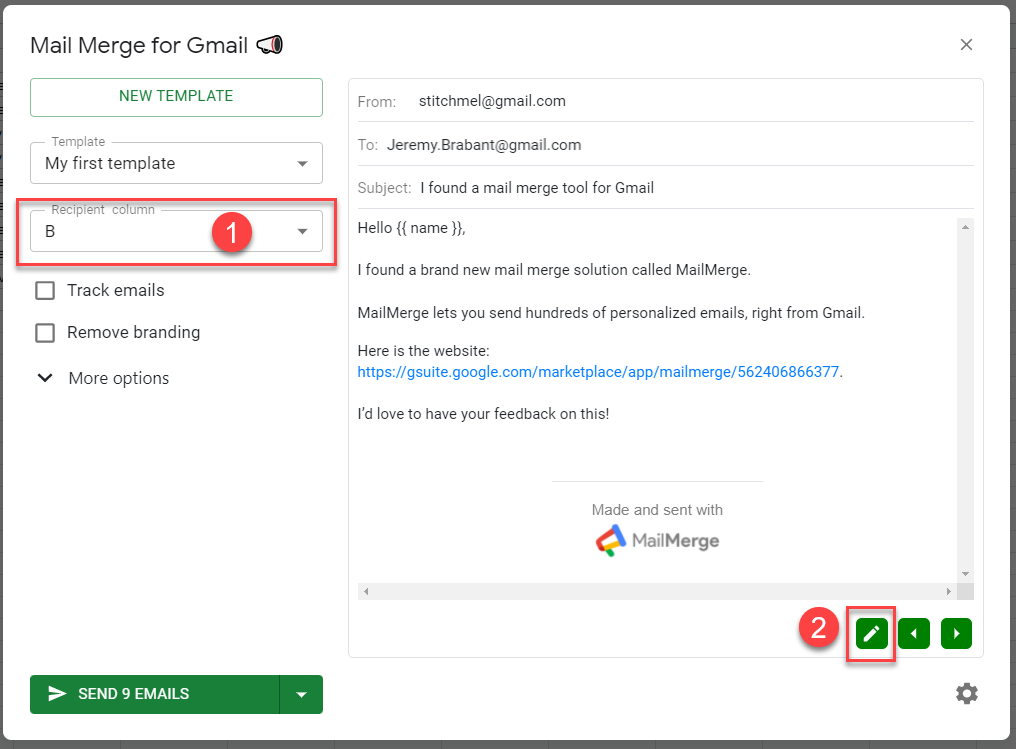Enable the Track emails checkbox

click(x=44, y=290)
